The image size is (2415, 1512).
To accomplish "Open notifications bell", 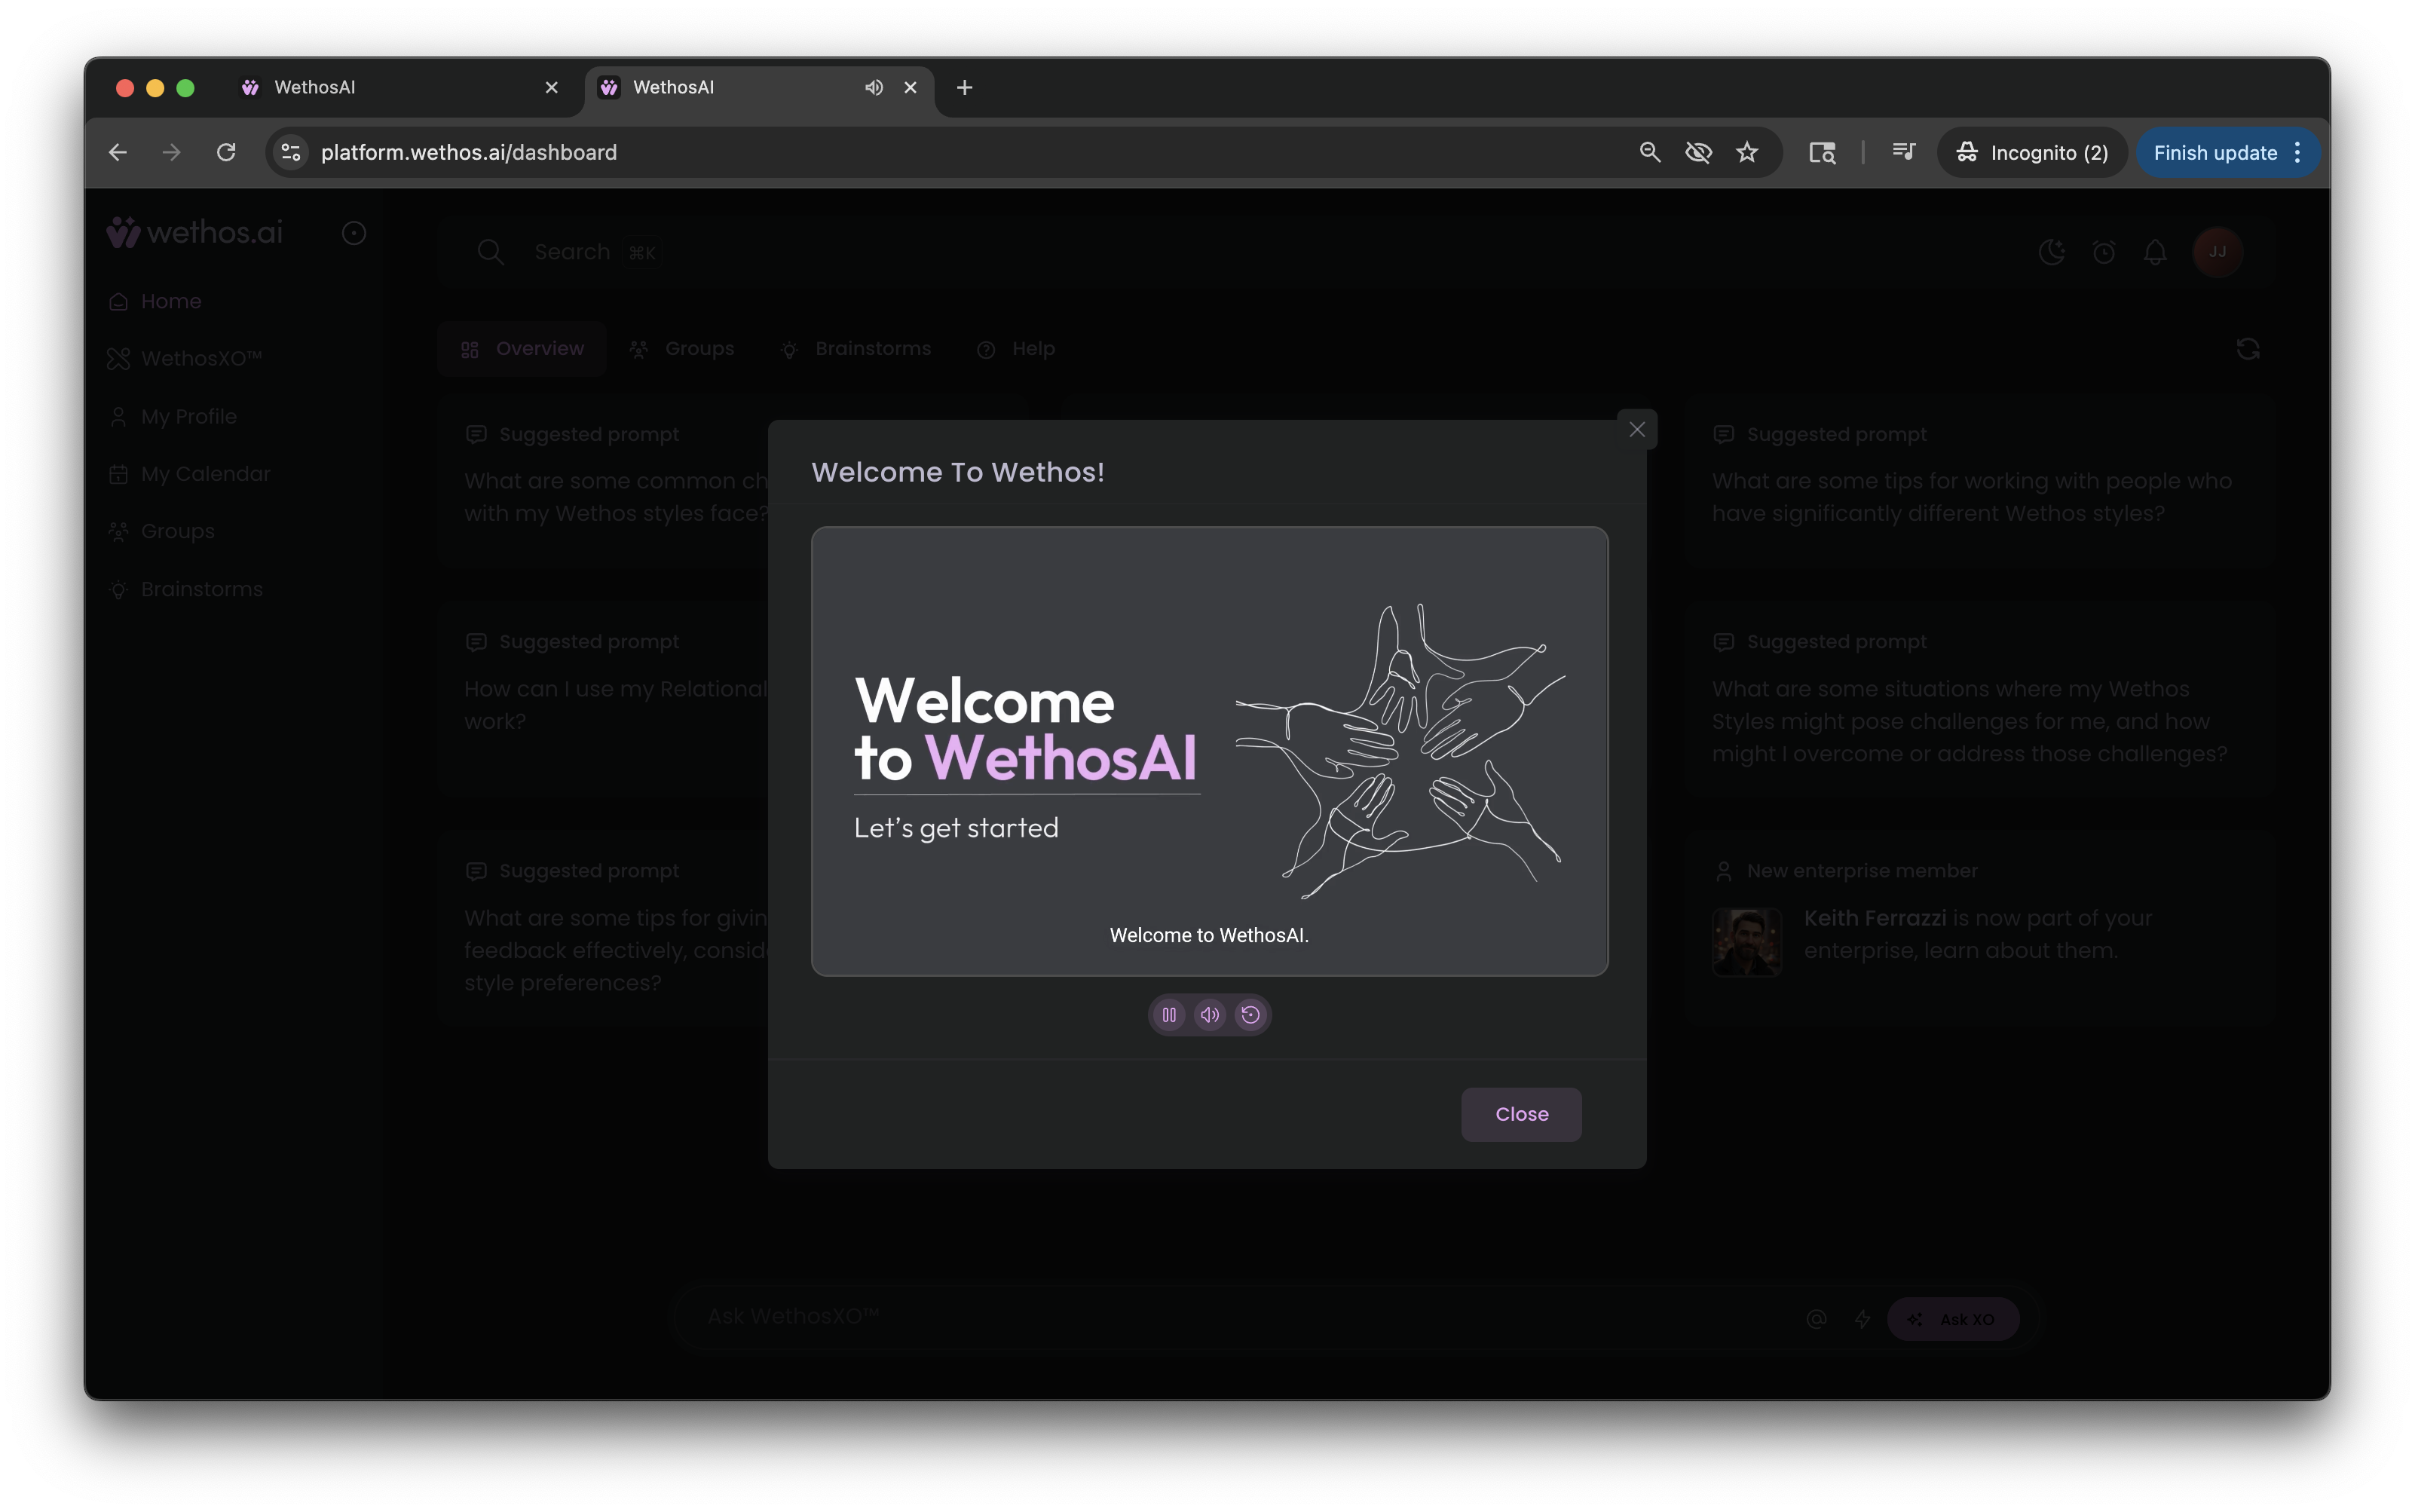I will 2155,252.
